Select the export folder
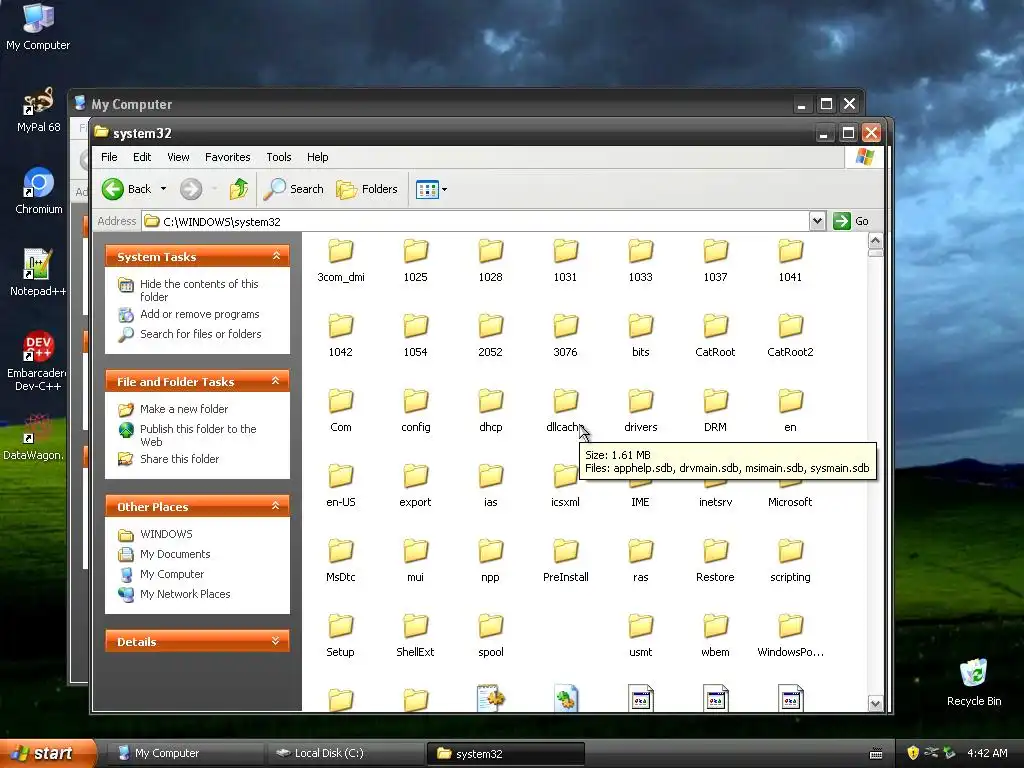Image resolution: width=1024 pixels, height=768 pixels. (415, 486)
